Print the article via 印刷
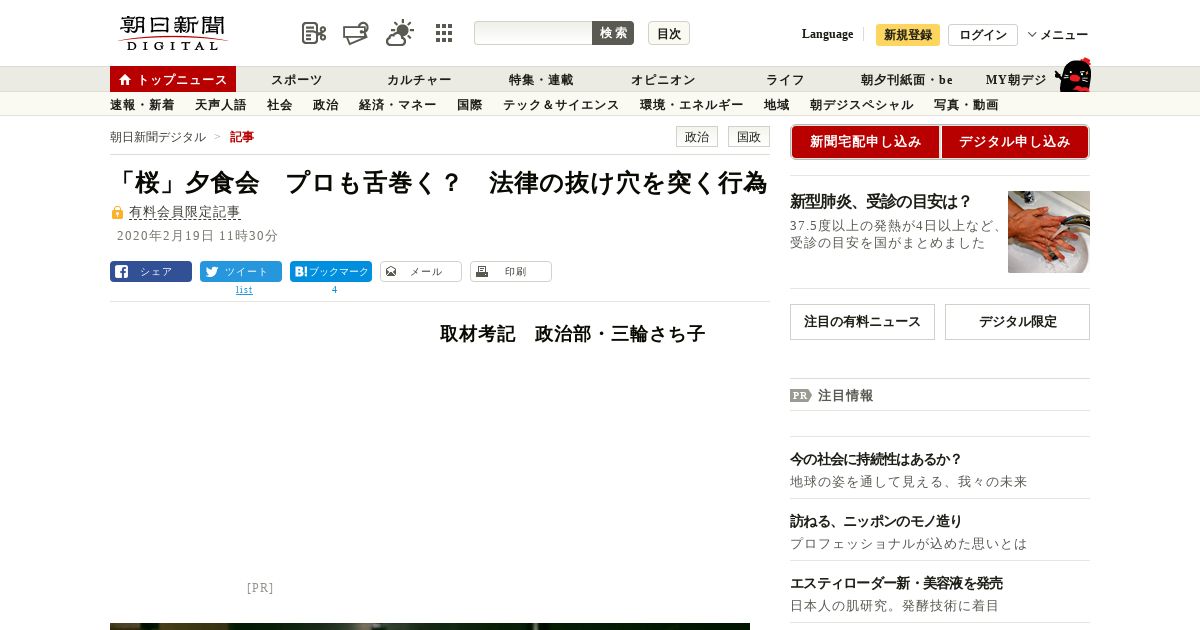 point(511,272)
